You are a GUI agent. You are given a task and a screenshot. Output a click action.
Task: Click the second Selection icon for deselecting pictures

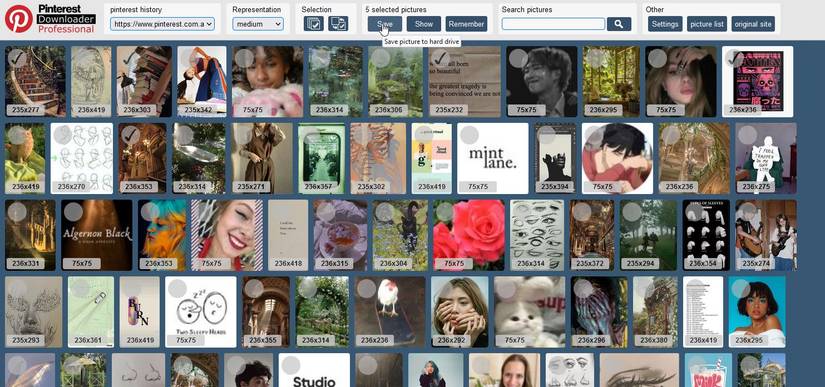(x=338, y=24)
